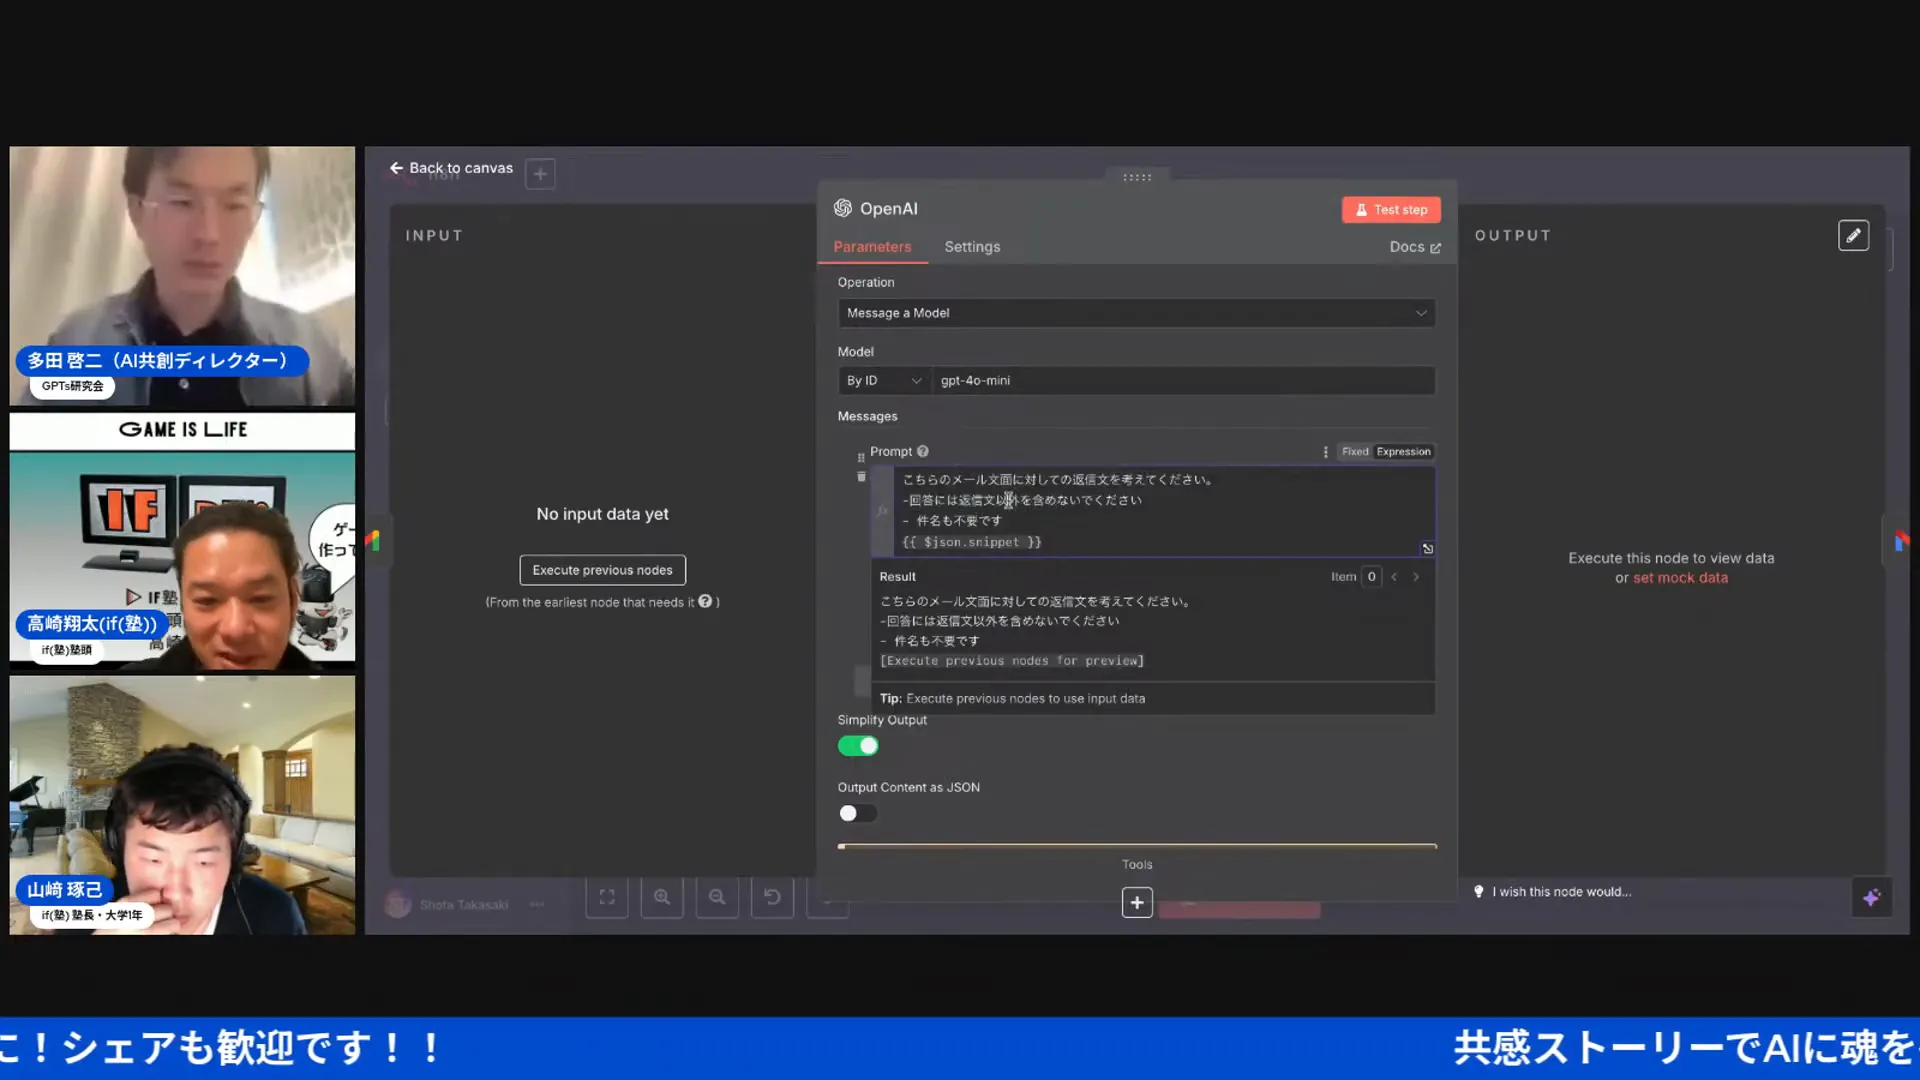Click the Shota Takasaki user avatar
Viewport: 1920px width, 1080px height.
[x=398, y=905]
